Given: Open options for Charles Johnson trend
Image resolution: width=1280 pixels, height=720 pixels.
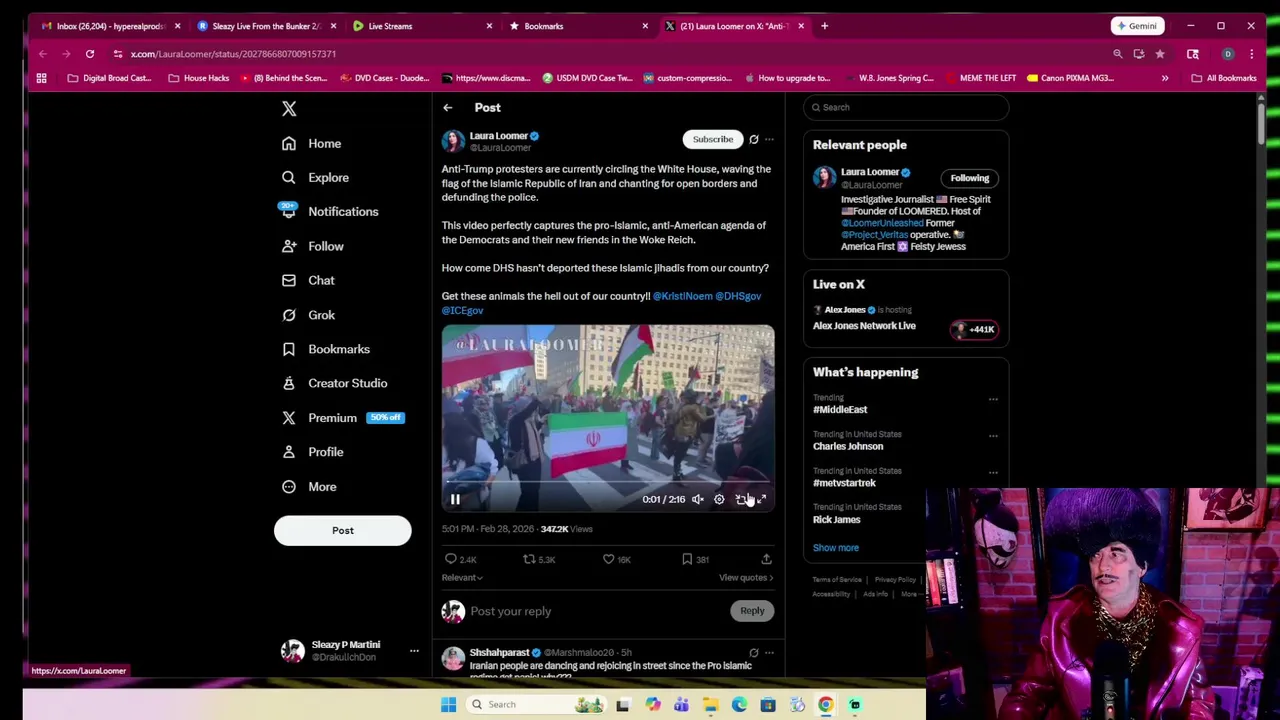Looking at the screenshot, I should pyautogui.click(x=993, y=436).
